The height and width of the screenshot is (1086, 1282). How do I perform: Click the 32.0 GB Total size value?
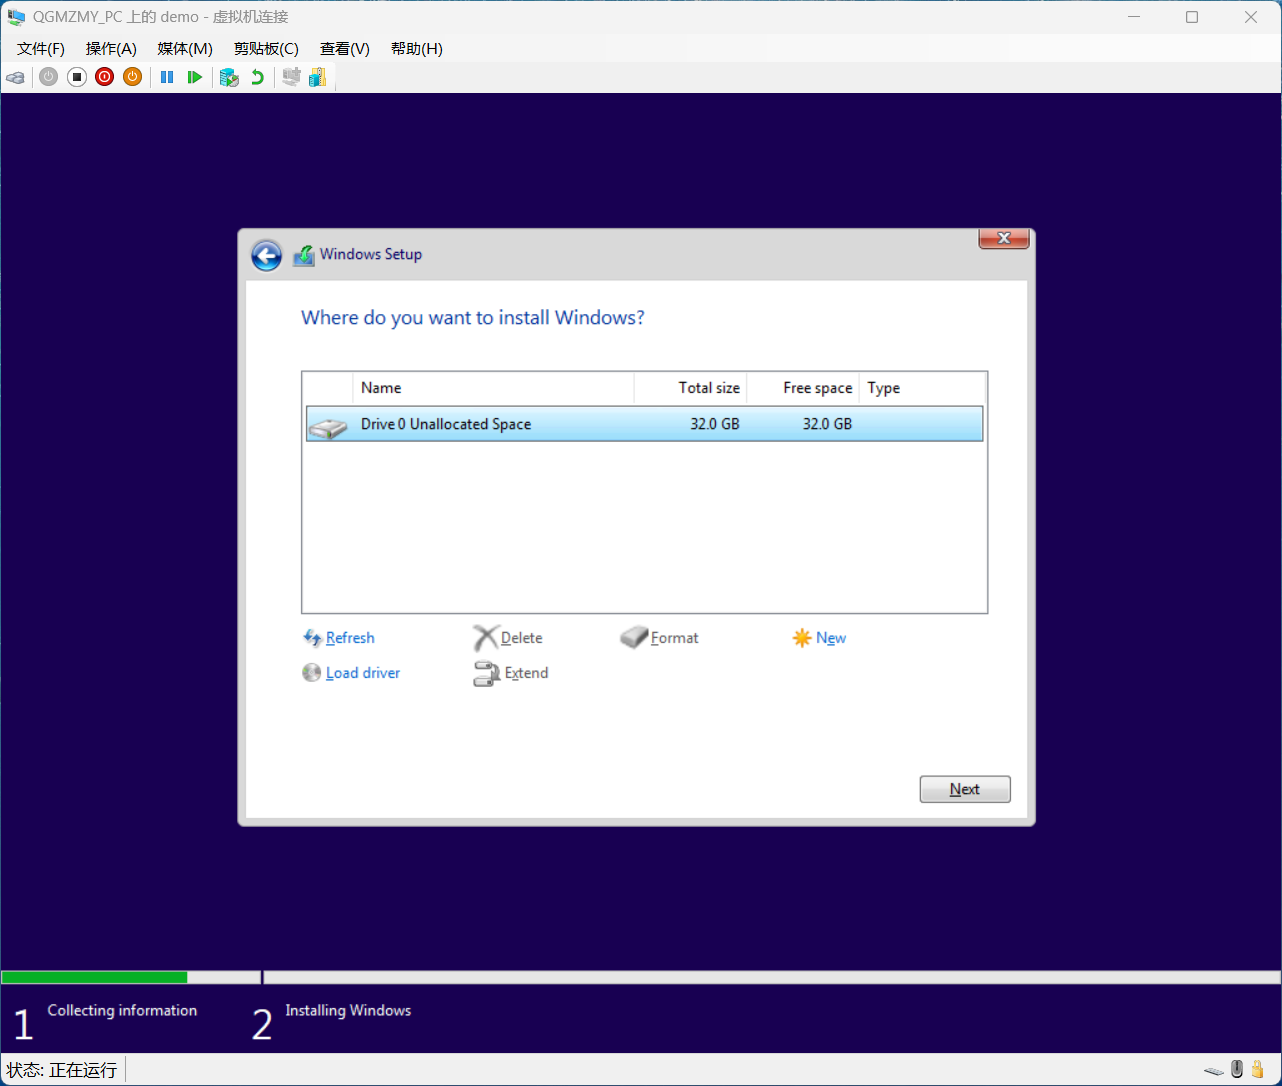pyautogui.click(x=715, y=424)
